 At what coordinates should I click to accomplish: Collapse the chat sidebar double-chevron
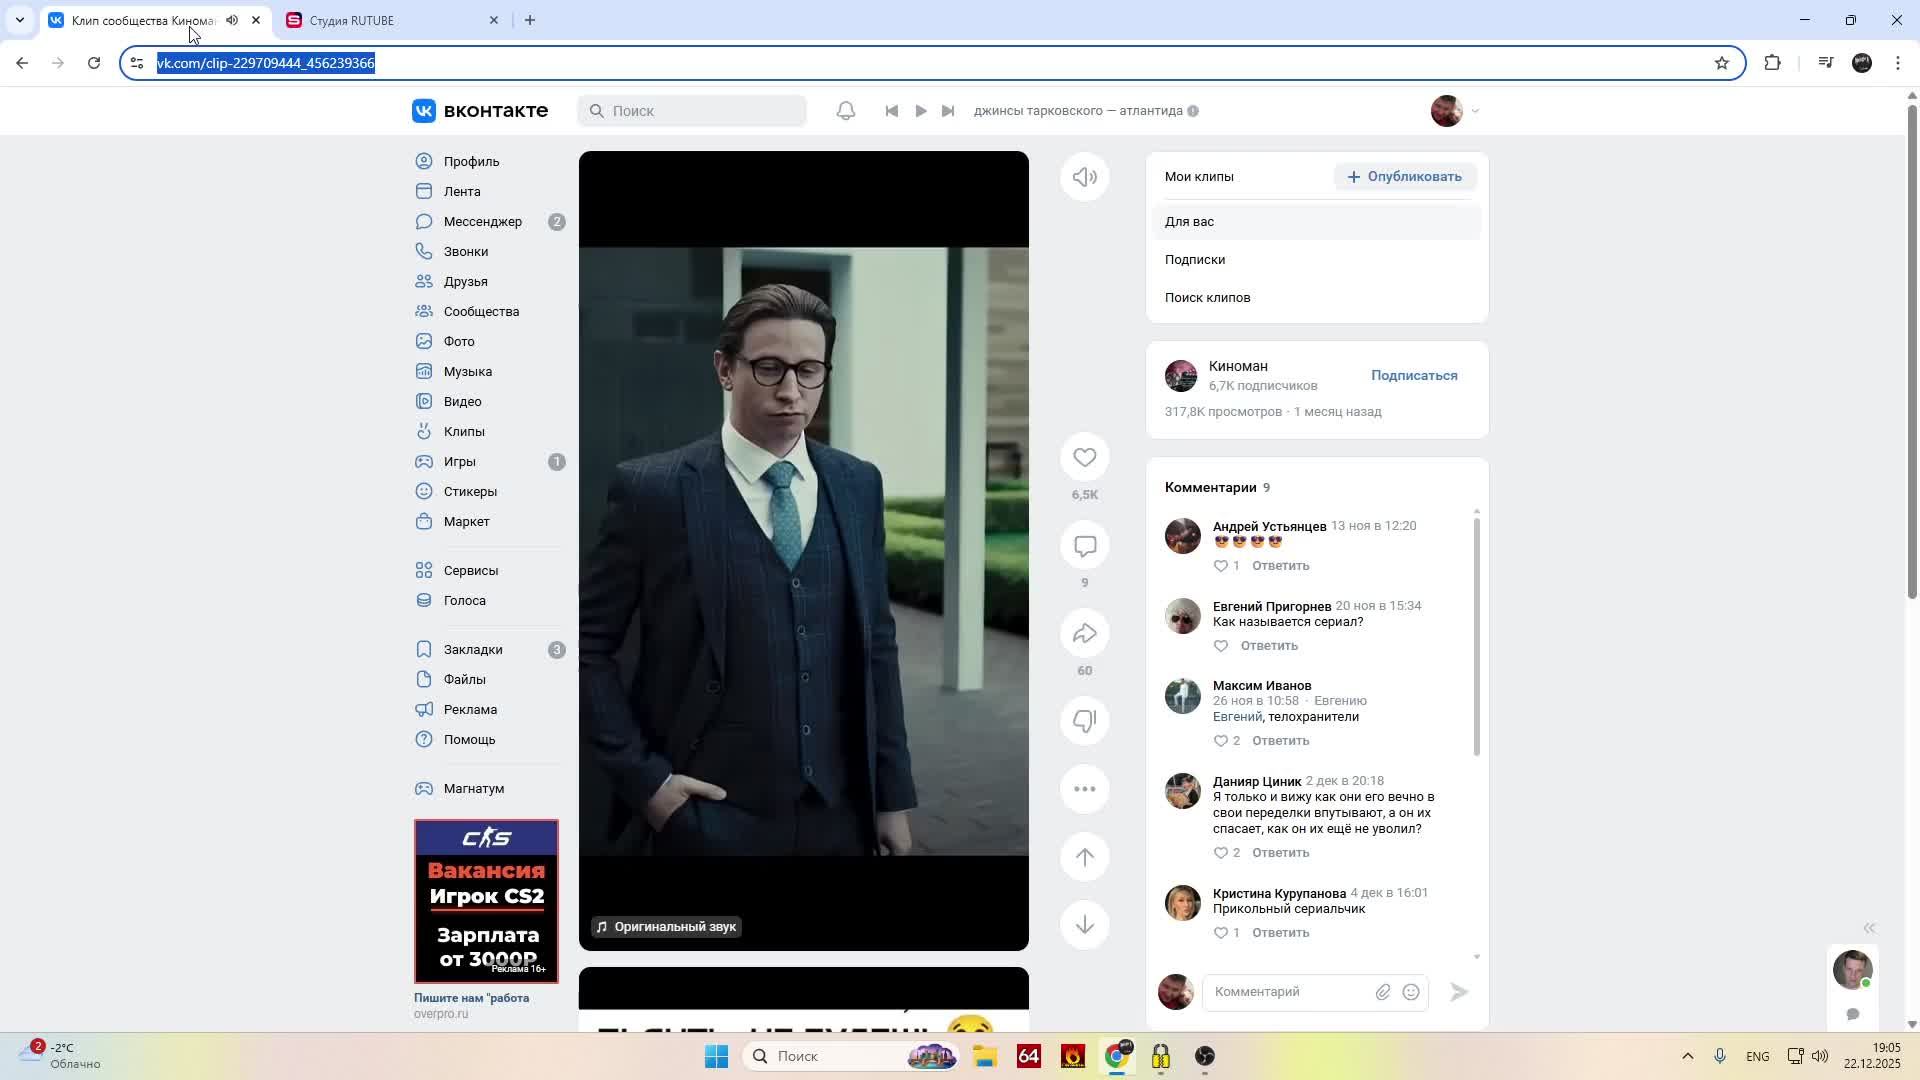(x=1868, y=928)
